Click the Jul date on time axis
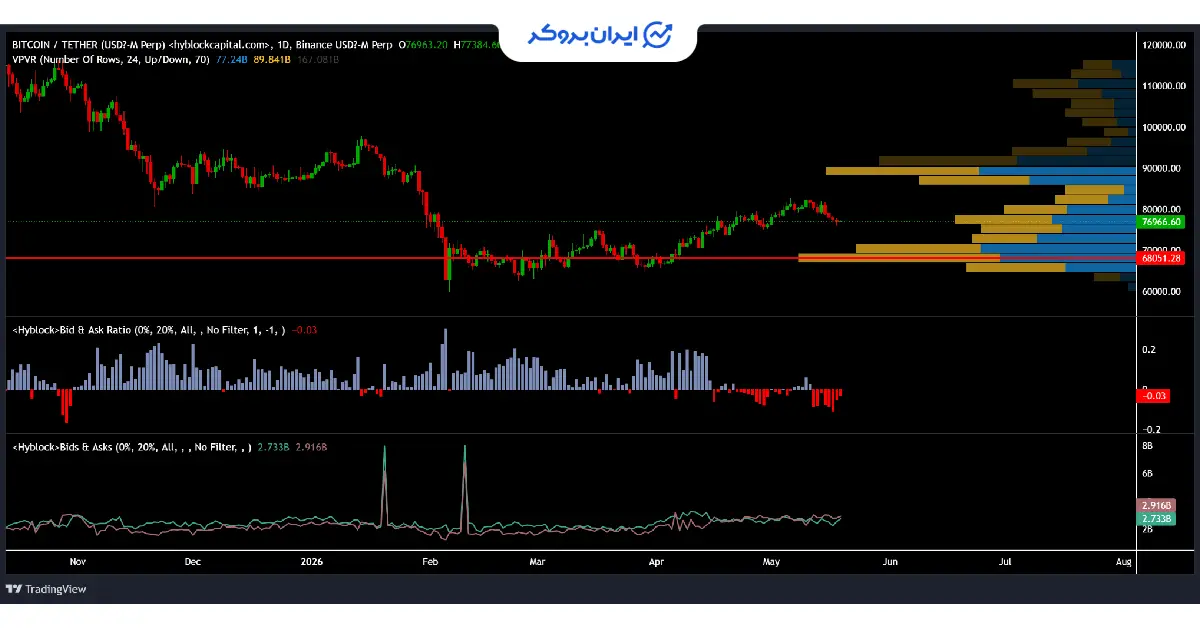Image resolution: width=1200 pixels, height=628 pixels. point(1005,562)
